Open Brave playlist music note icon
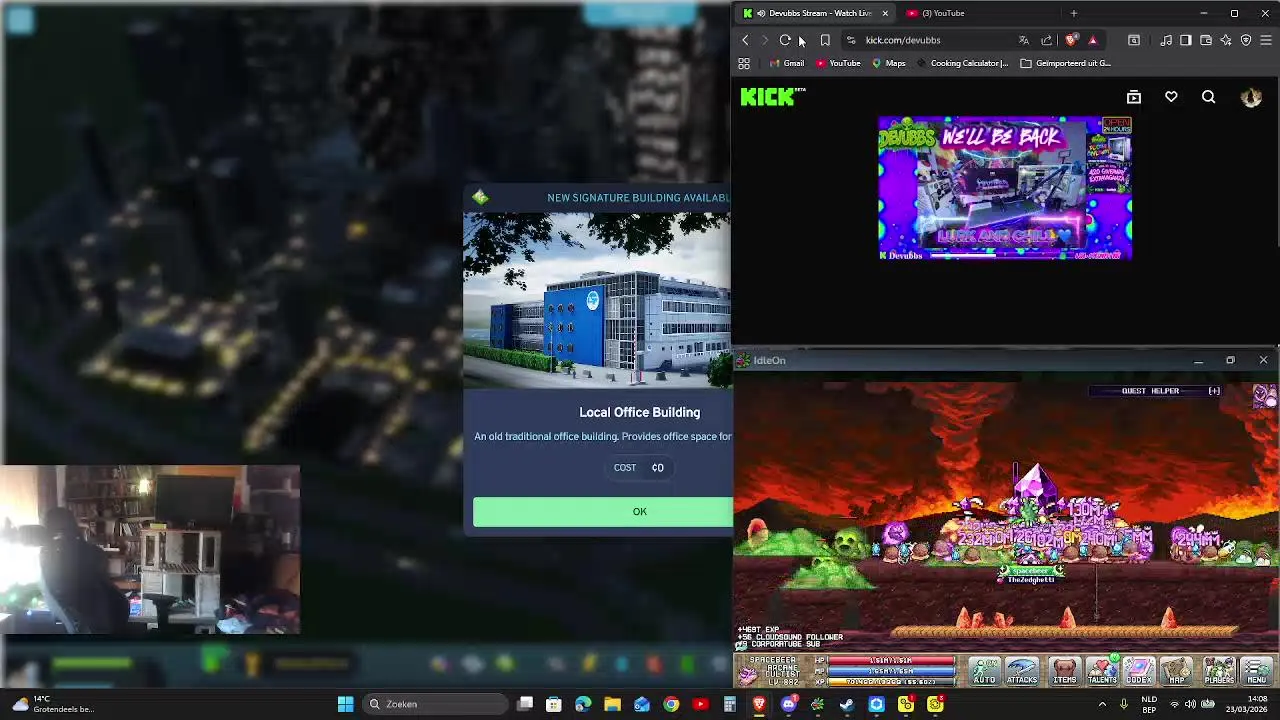 coord(1166,40)
